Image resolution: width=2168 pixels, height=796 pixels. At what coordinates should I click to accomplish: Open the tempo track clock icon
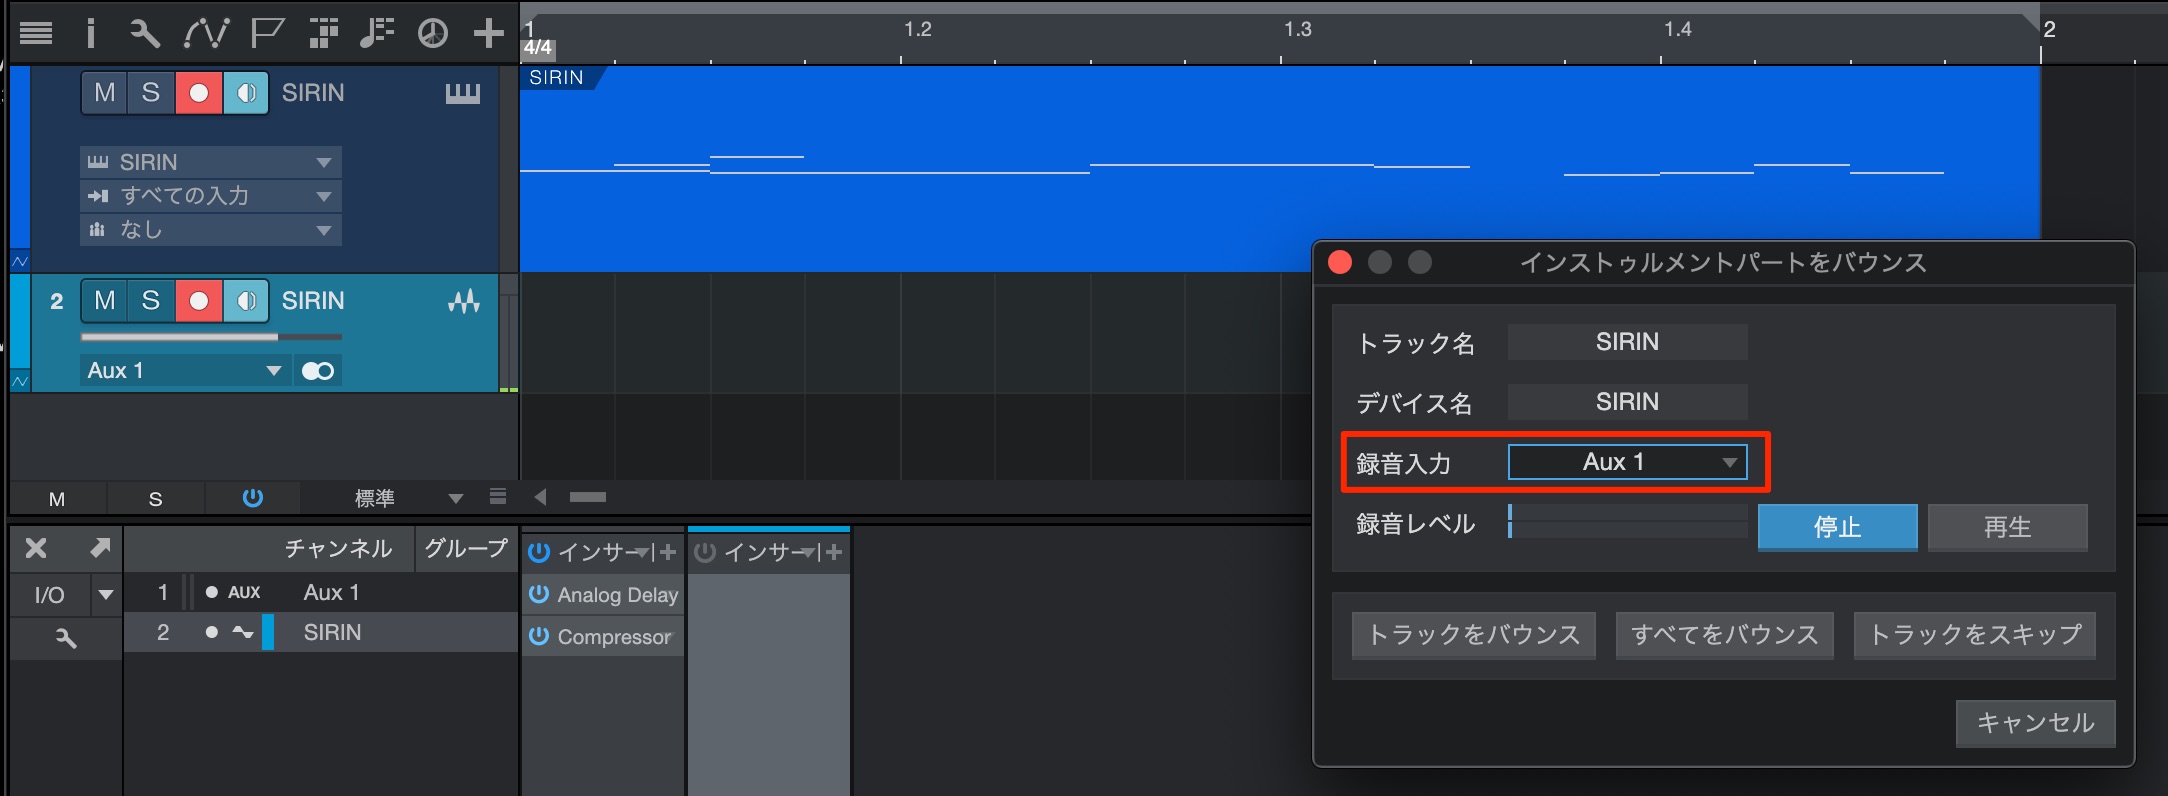coord(432,33)
